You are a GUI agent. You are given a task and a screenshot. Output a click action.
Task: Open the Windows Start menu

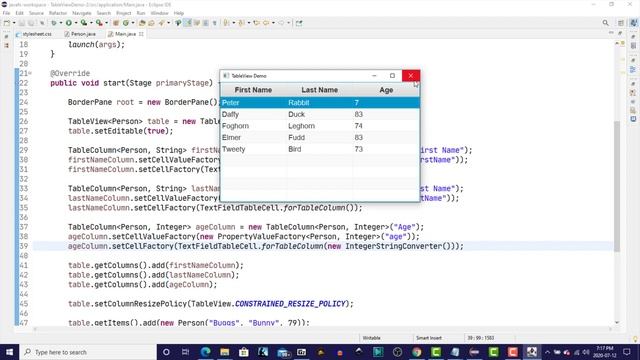(9, 352)
